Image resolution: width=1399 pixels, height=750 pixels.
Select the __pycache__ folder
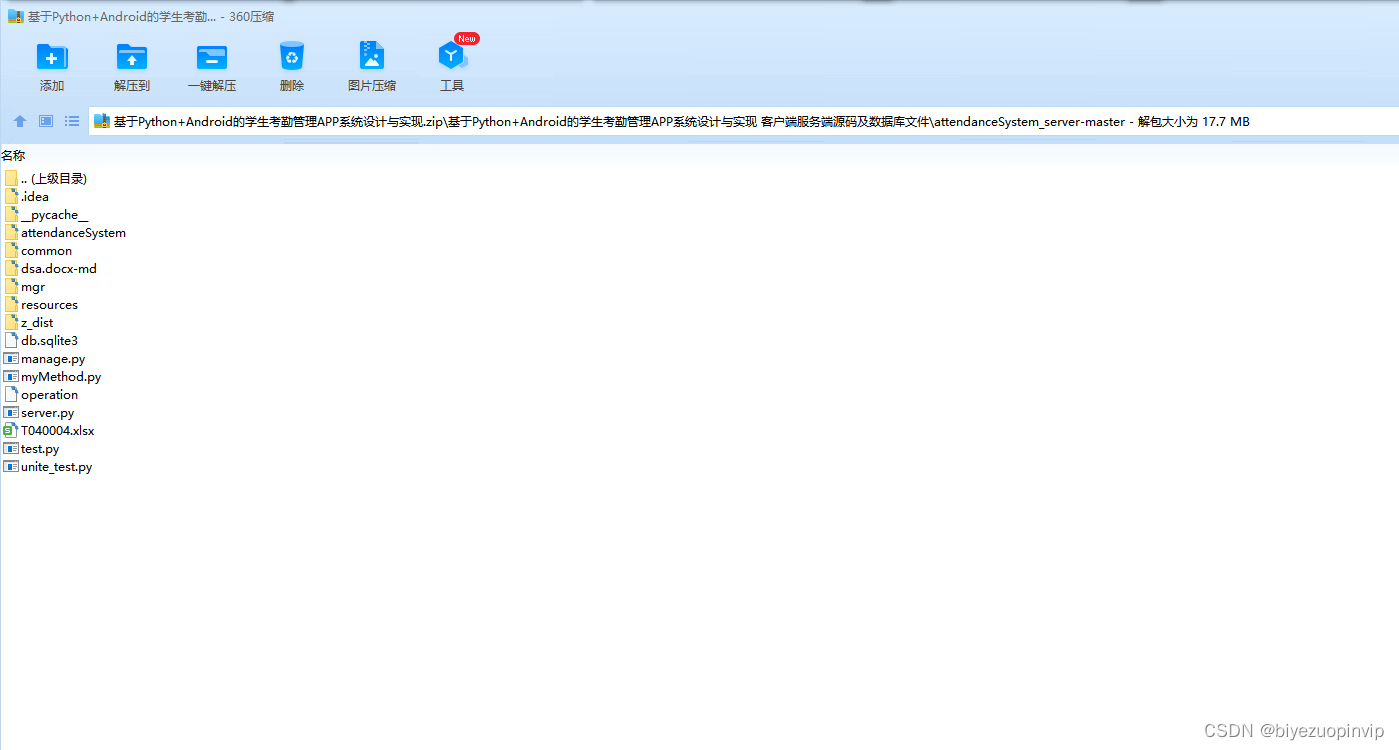[x=47, y=214]
